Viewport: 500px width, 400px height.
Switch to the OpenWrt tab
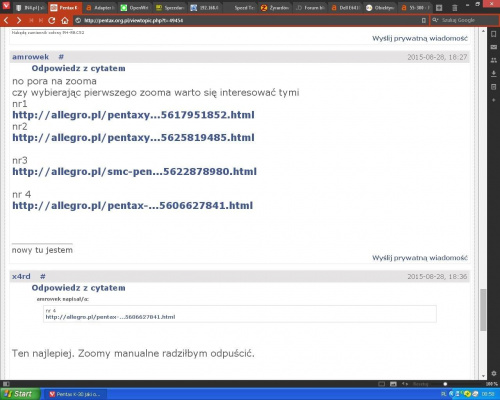[135, 8]
